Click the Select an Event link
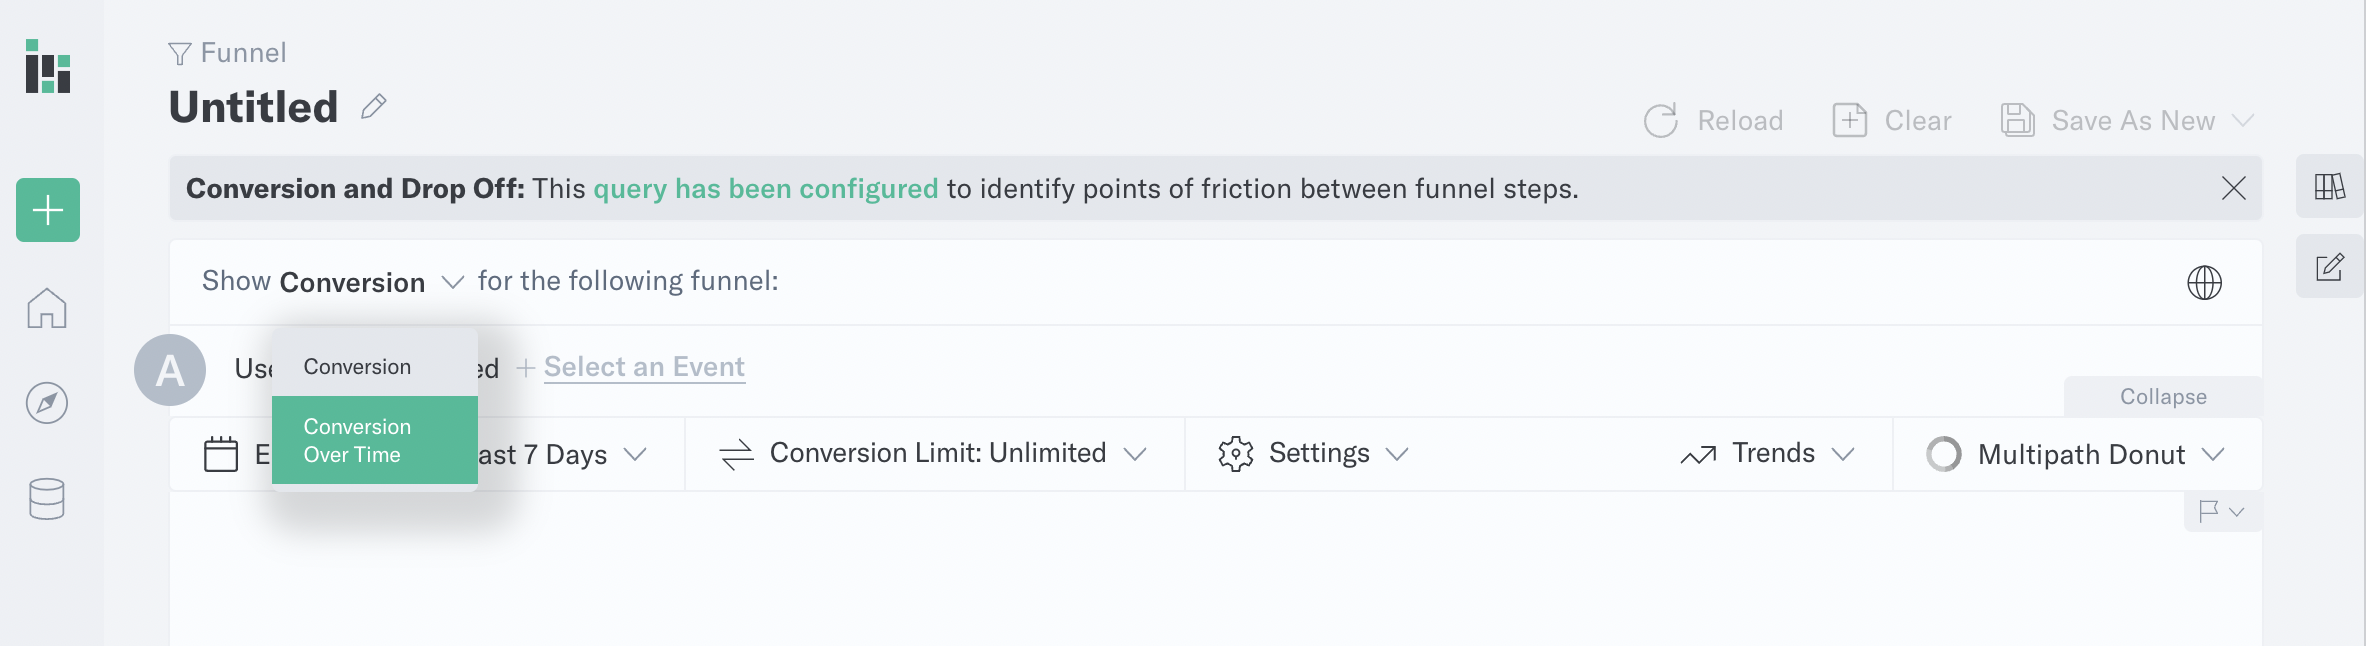The height and width of the screenshot is (646, 2366). pyautogui.click(x=644, y=367)
